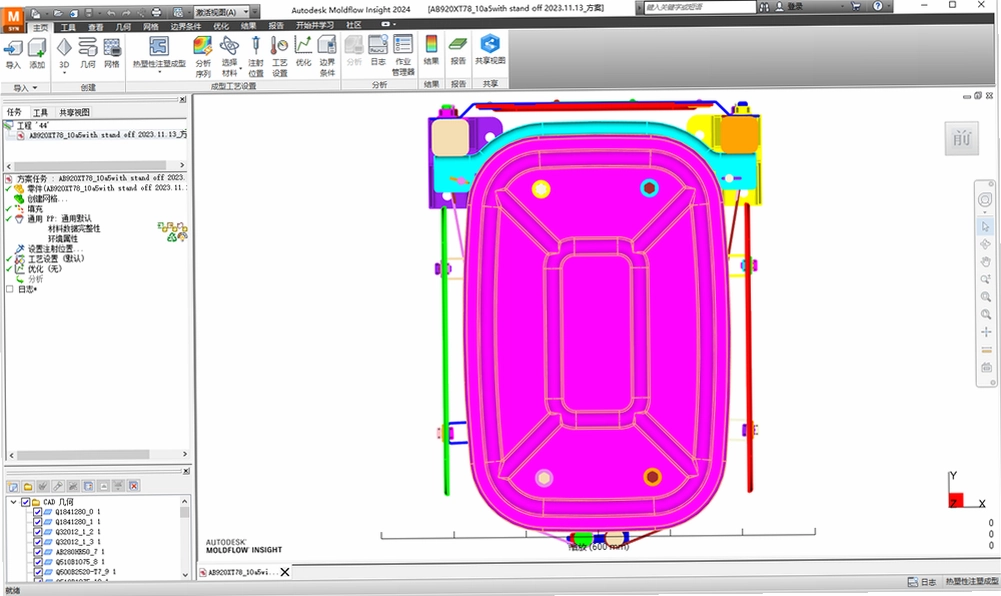This screenshot has height=596, width=1001.
Task: Close the AB920XT78 document tab
Action: pos(285,572)
